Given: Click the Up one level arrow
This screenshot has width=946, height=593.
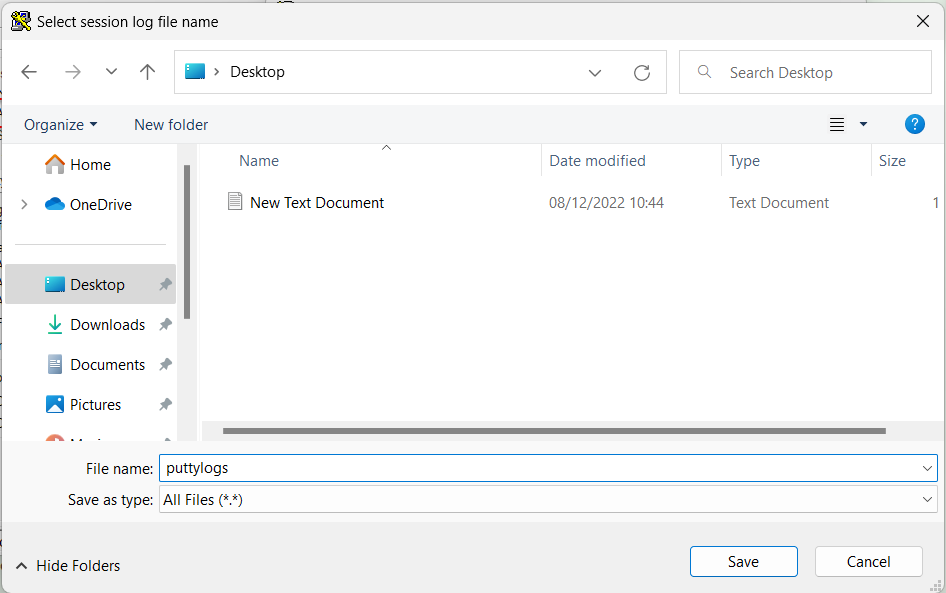Looking at the screenshot, I should 148,72.
